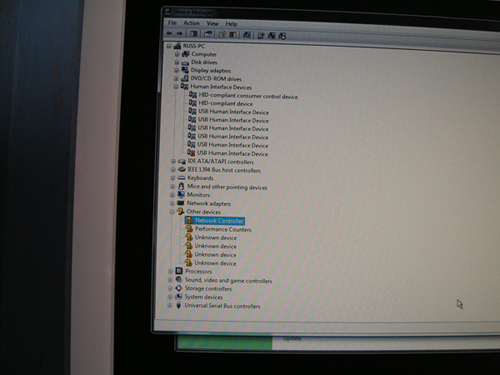The height and width of the screenshot is (375, 500).
Task: Click the Storage controllers diamond icon
Action: click(179, 288)
